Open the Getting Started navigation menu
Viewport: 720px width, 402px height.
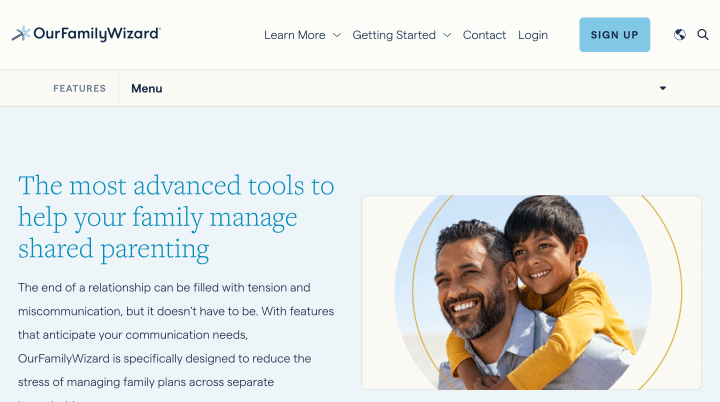pyautogui.click(x=394, y=35)
